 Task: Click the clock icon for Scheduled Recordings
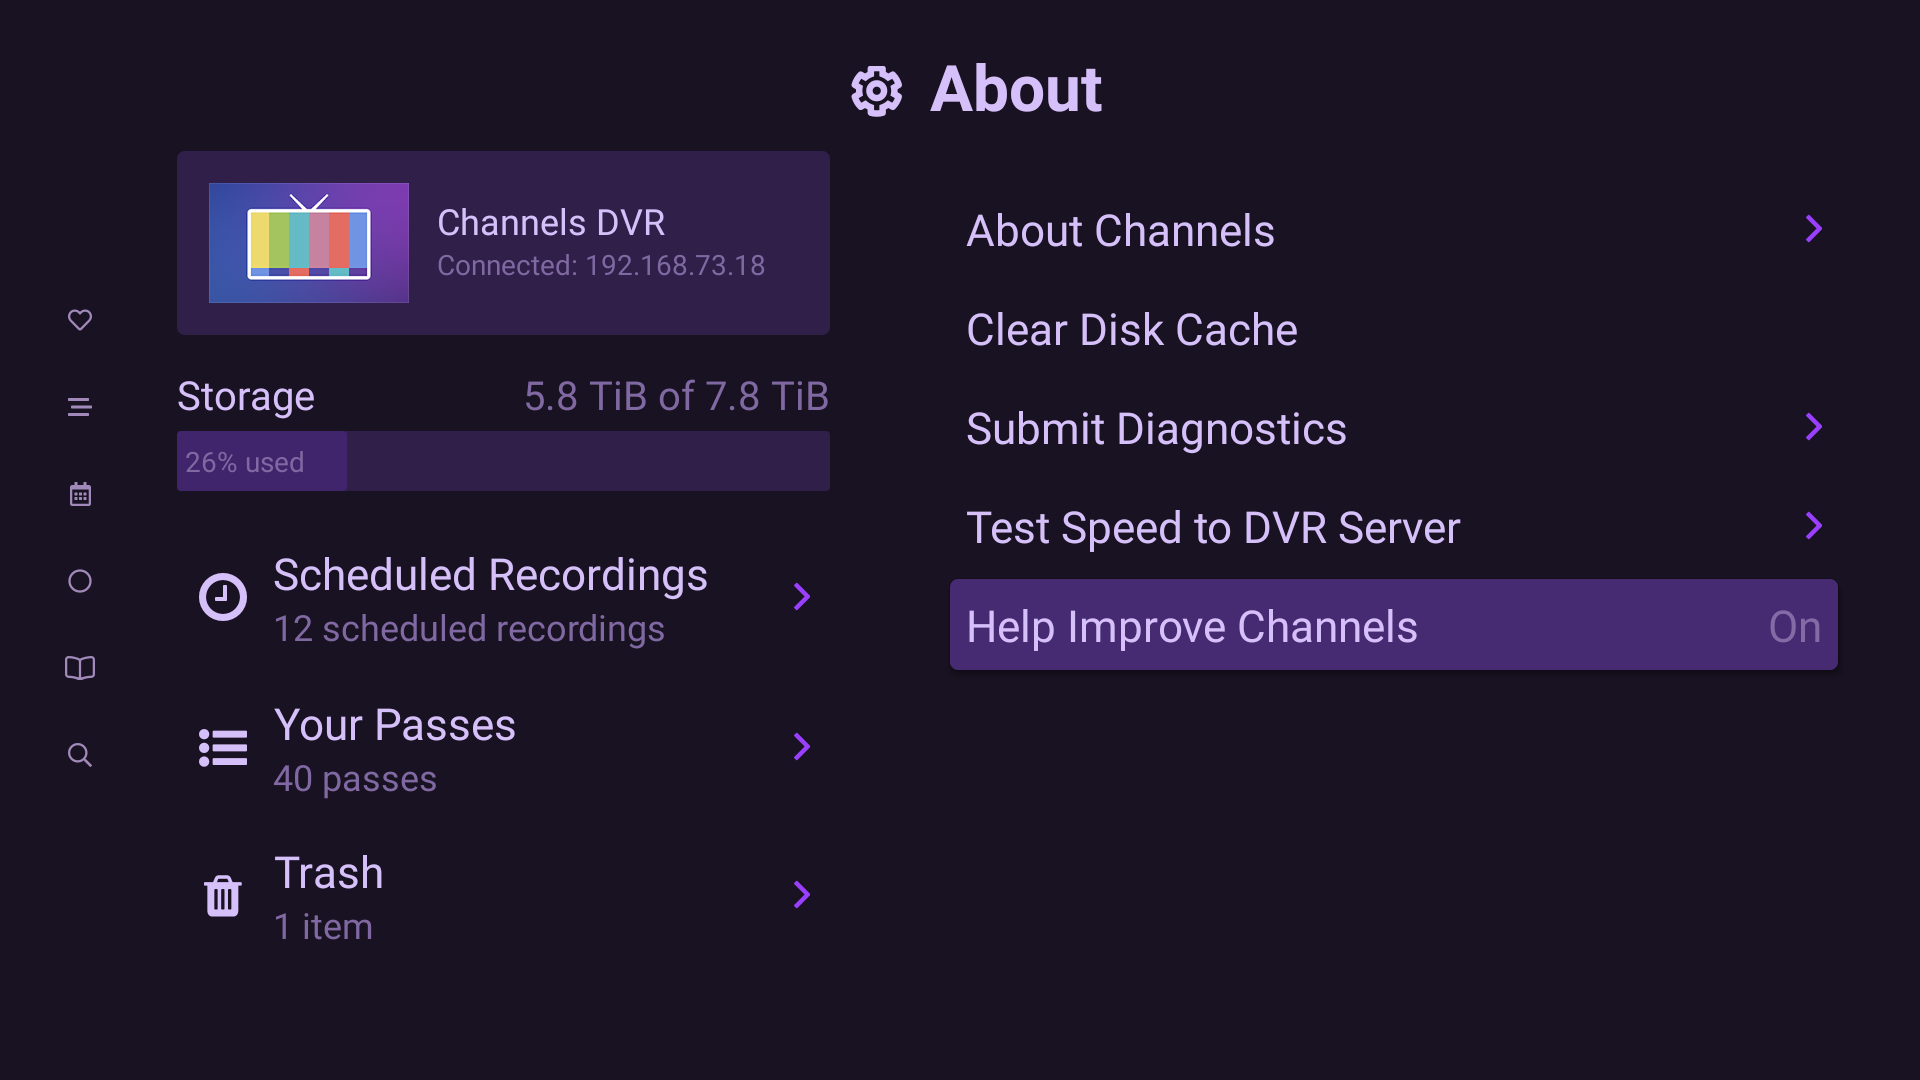click(222, 598)
